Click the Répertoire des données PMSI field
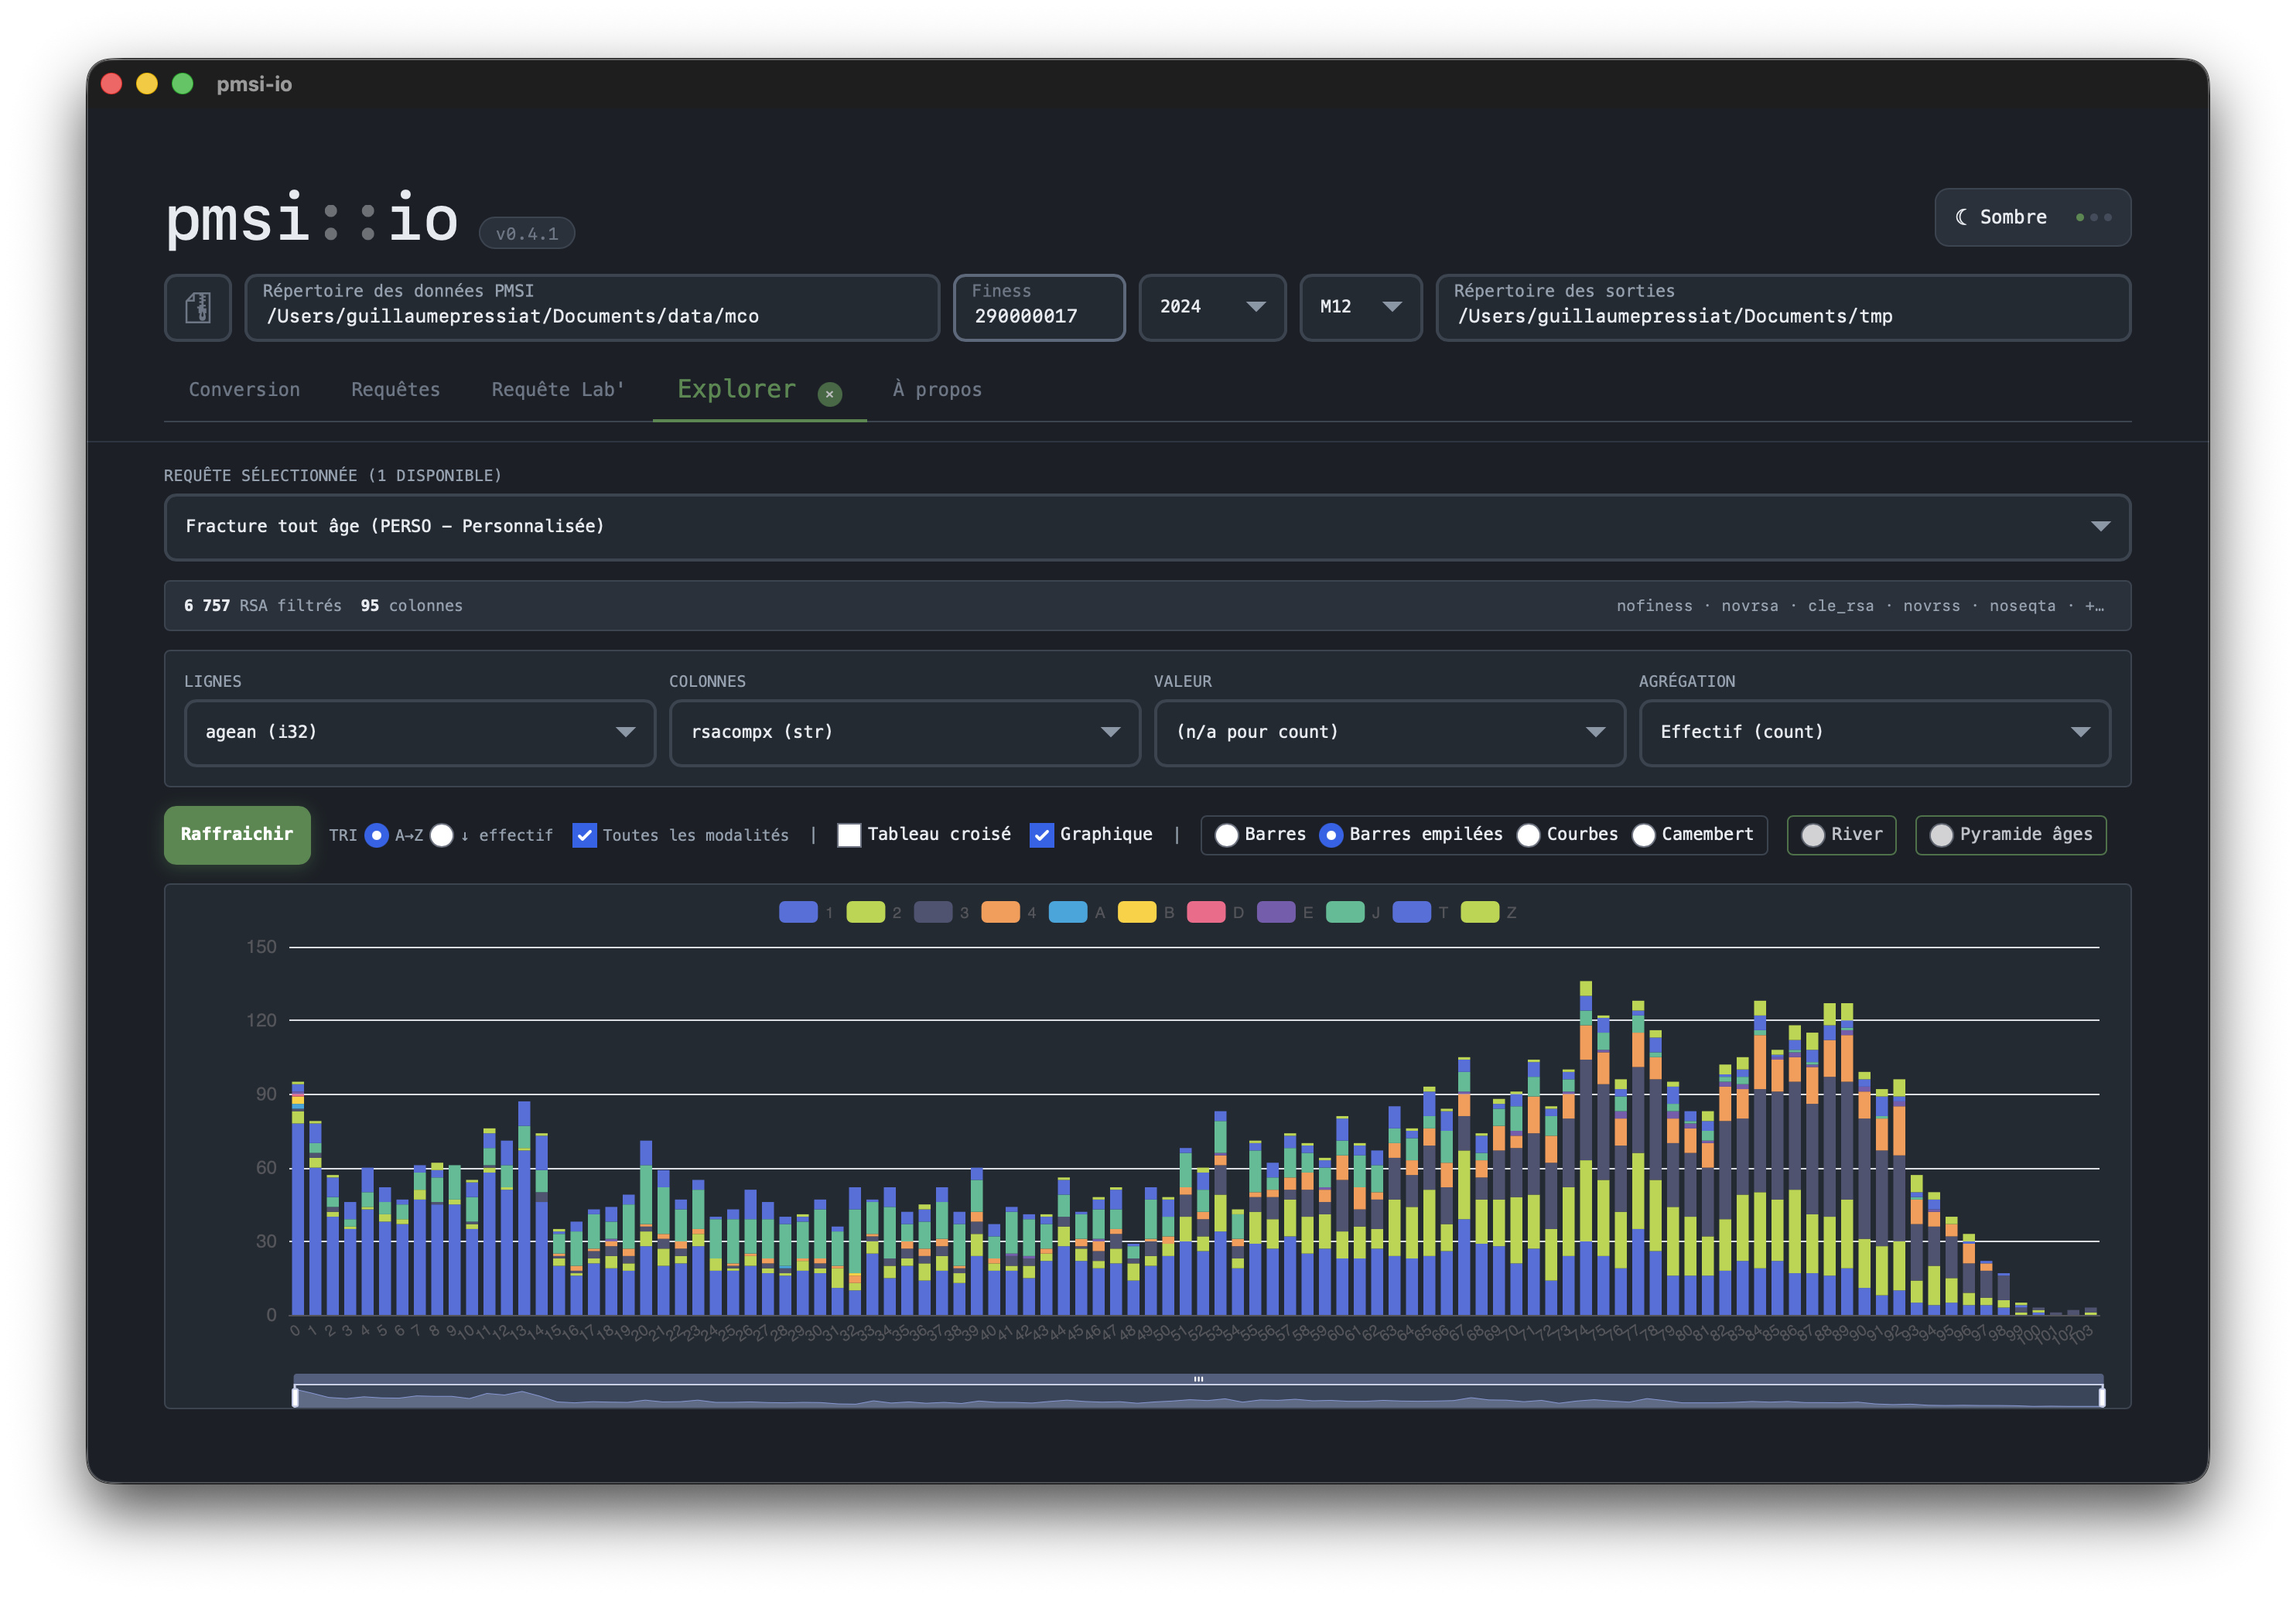2296x1598 pixels. pyautogui.click(x=592, y=307)
